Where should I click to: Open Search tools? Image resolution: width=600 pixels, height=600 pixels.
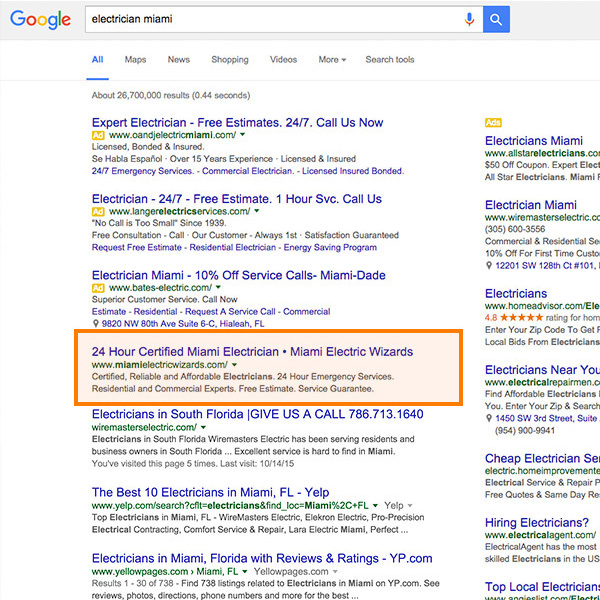[390, 60]
